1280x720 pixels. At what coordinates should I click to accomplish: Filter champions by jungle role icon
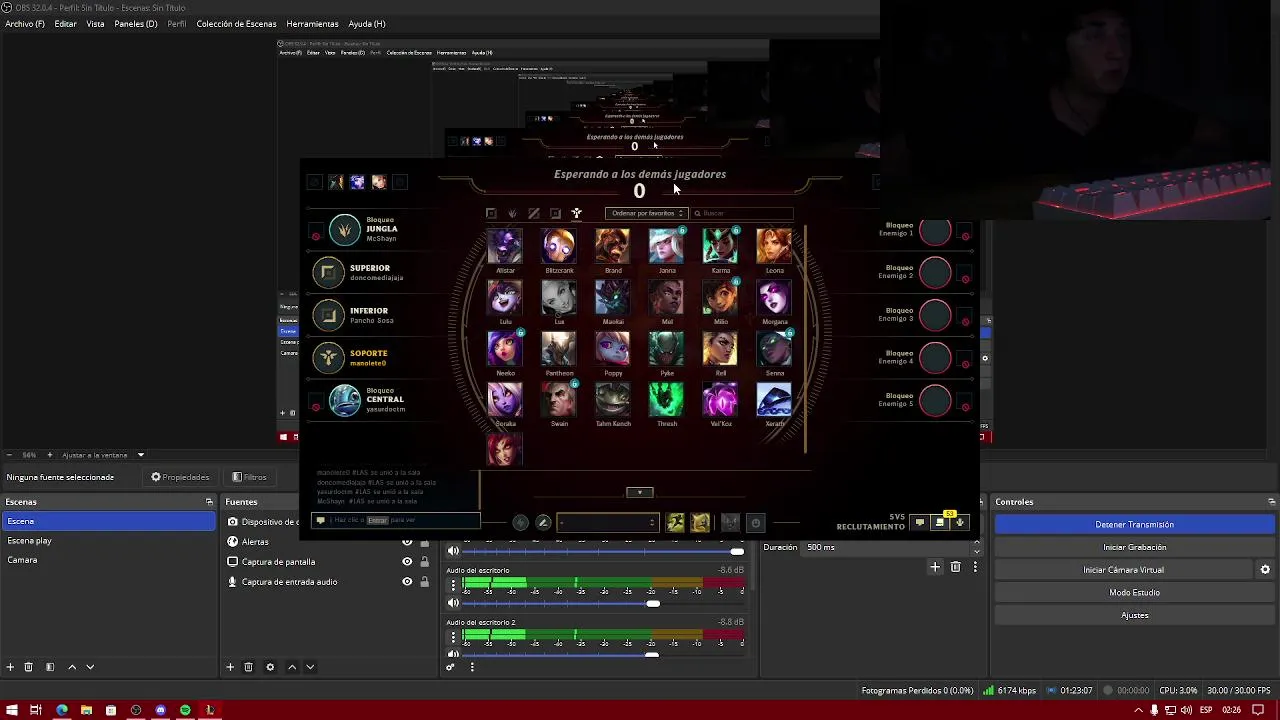(512, 213)
